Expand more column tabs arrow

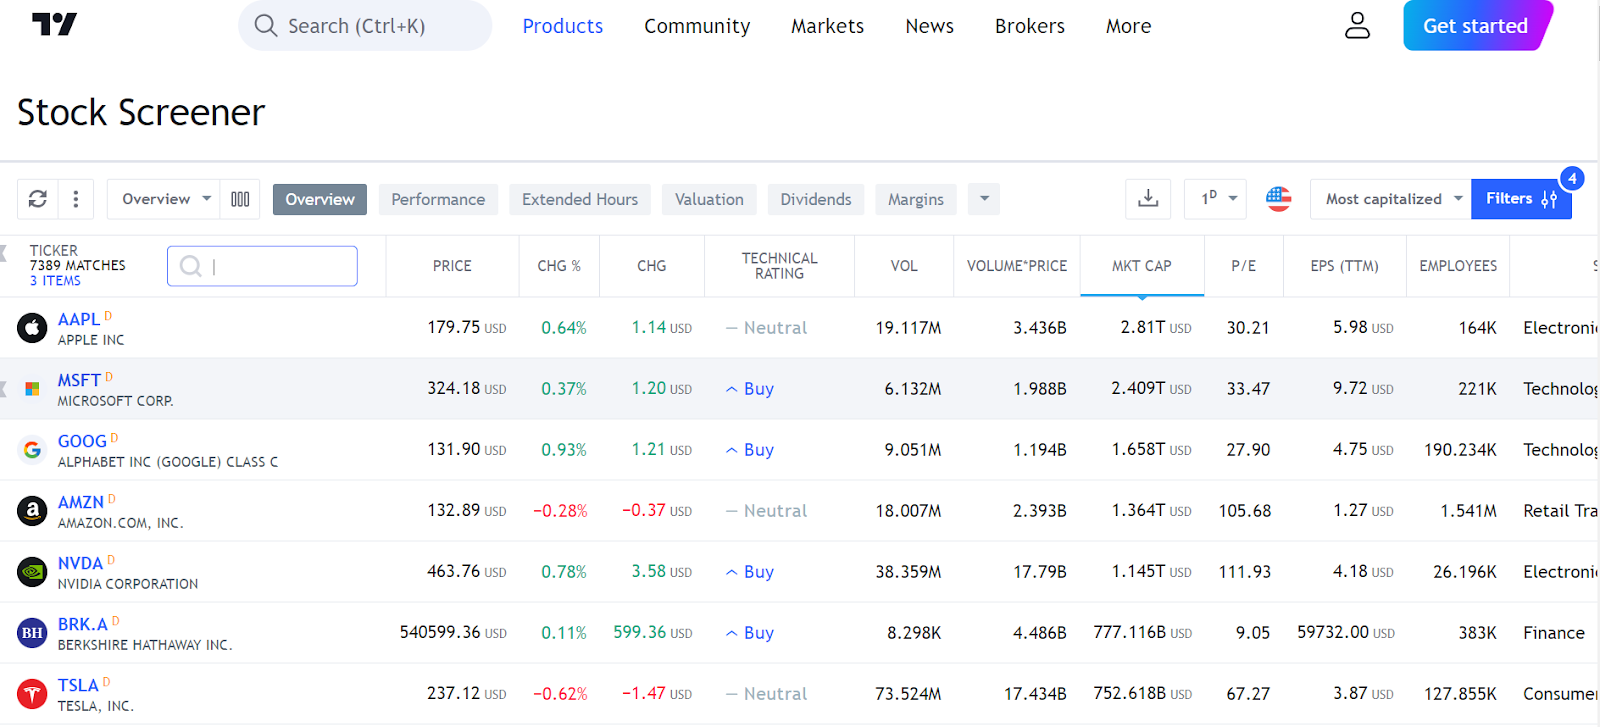984,199
